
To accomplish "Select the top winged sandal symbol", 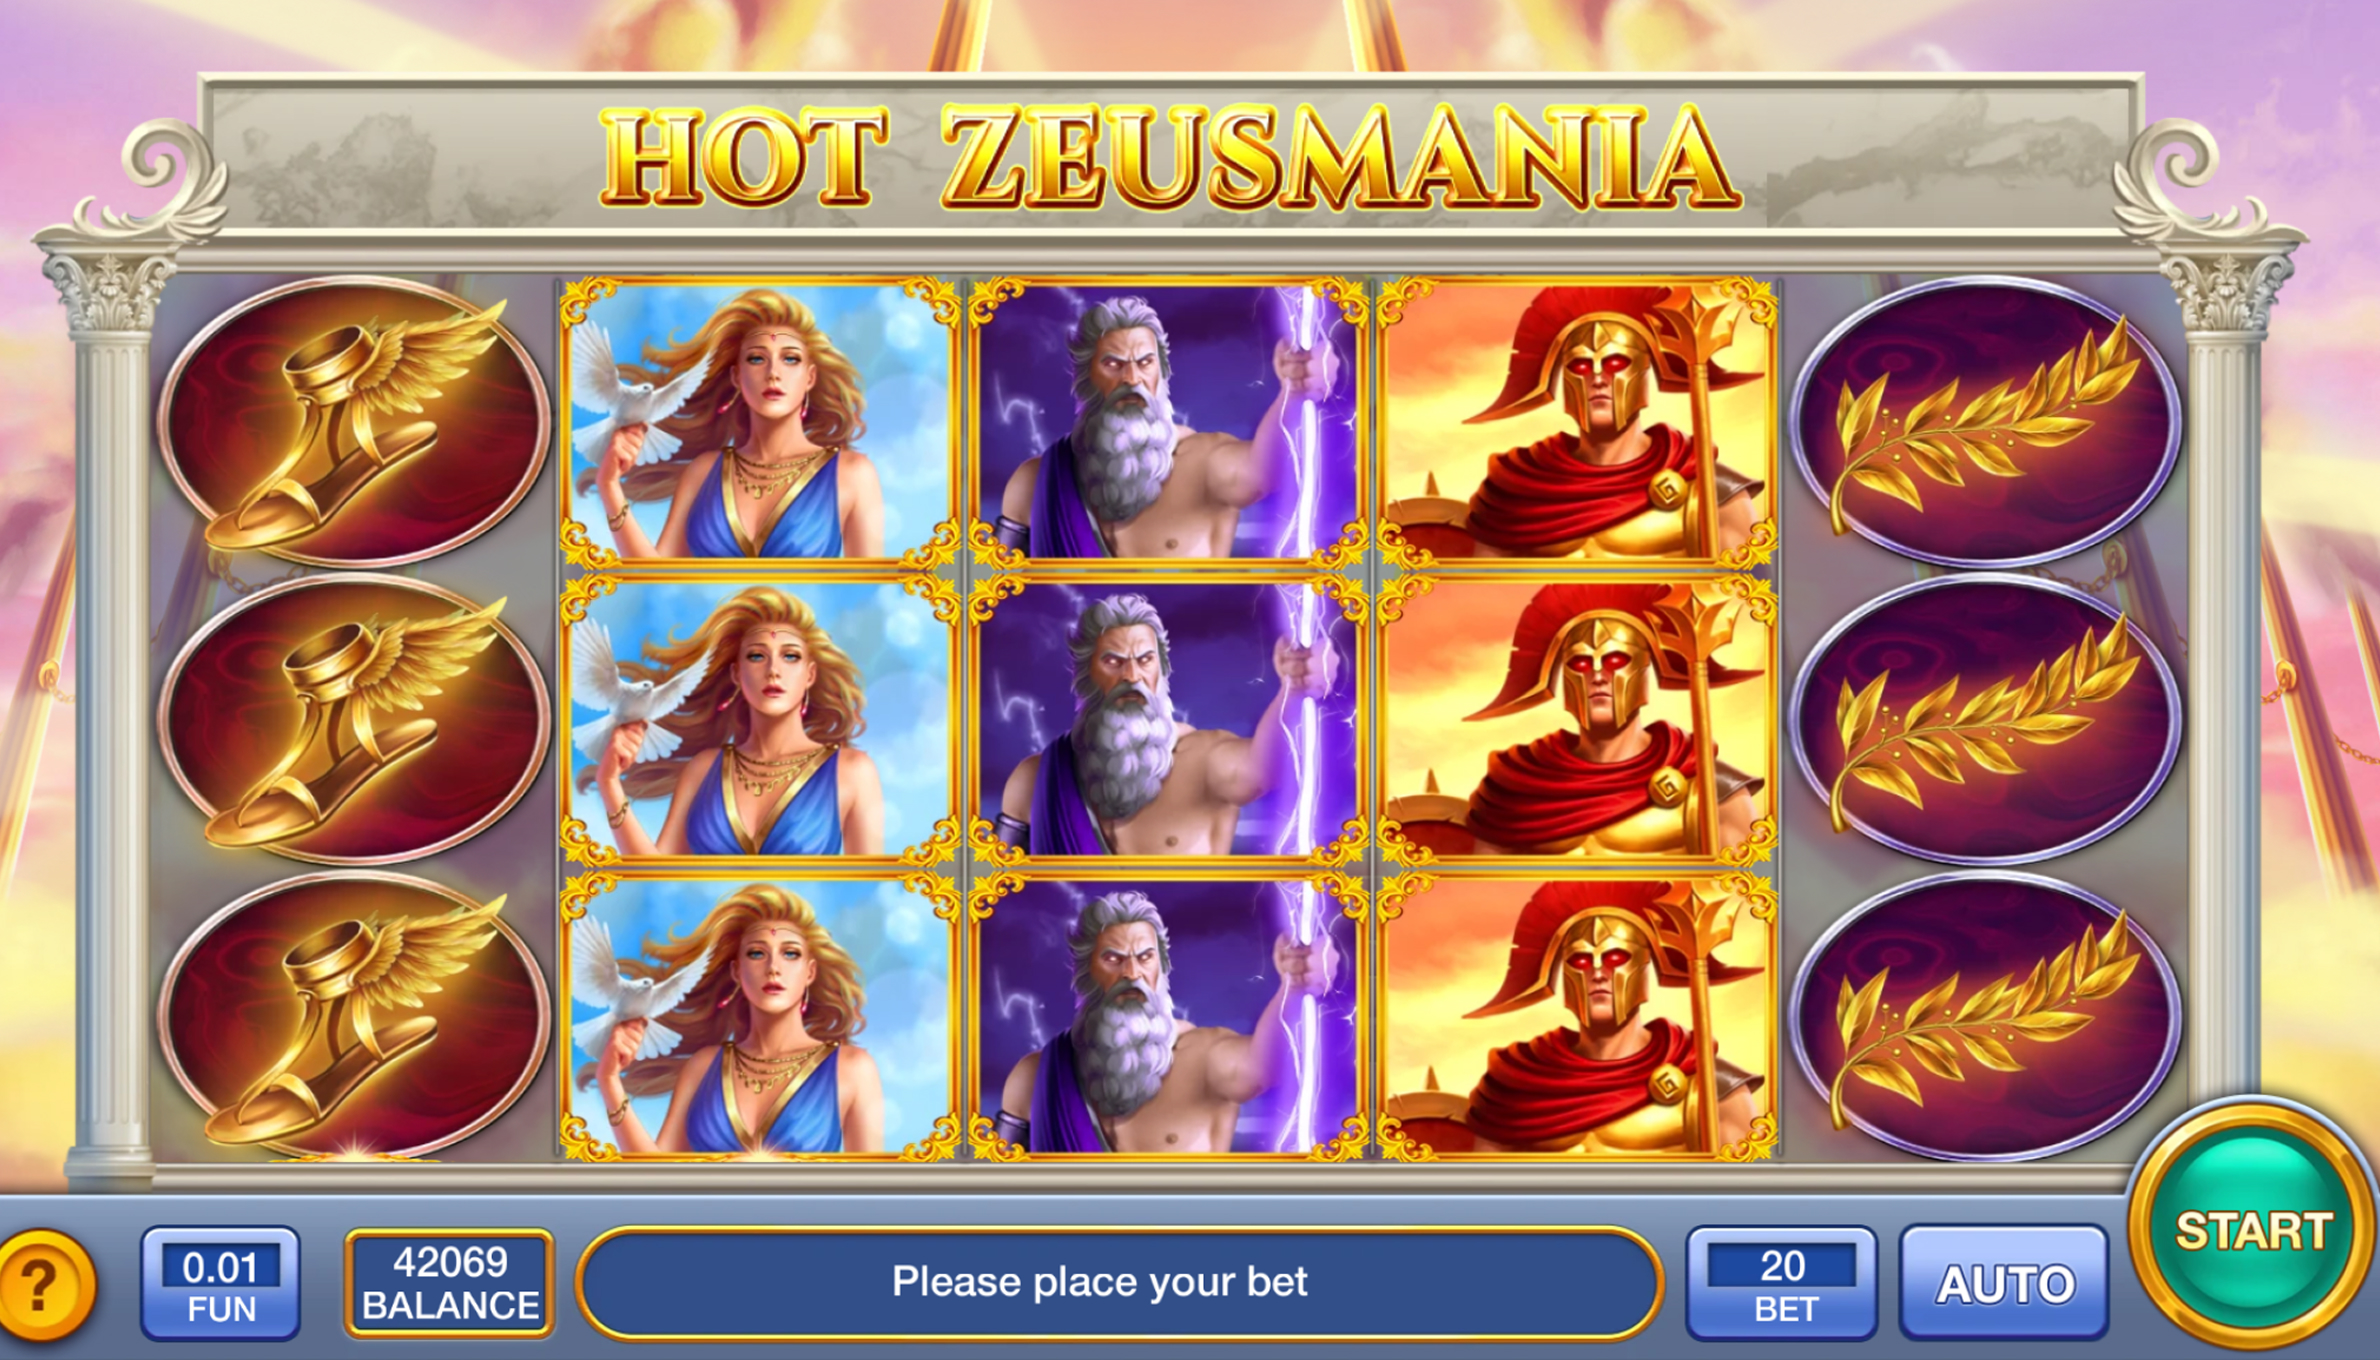I will click(x=353, y=422).
